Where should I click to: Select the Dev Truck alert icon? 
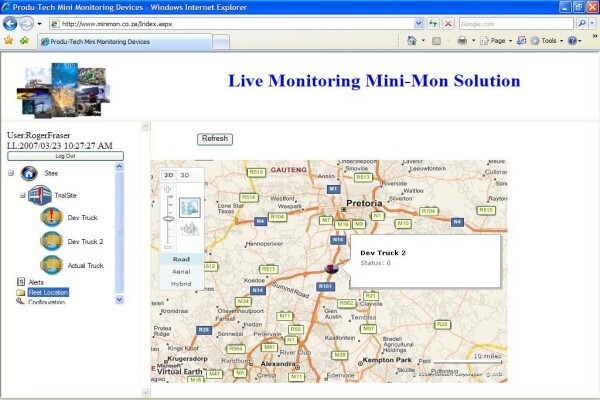(52, 217)
